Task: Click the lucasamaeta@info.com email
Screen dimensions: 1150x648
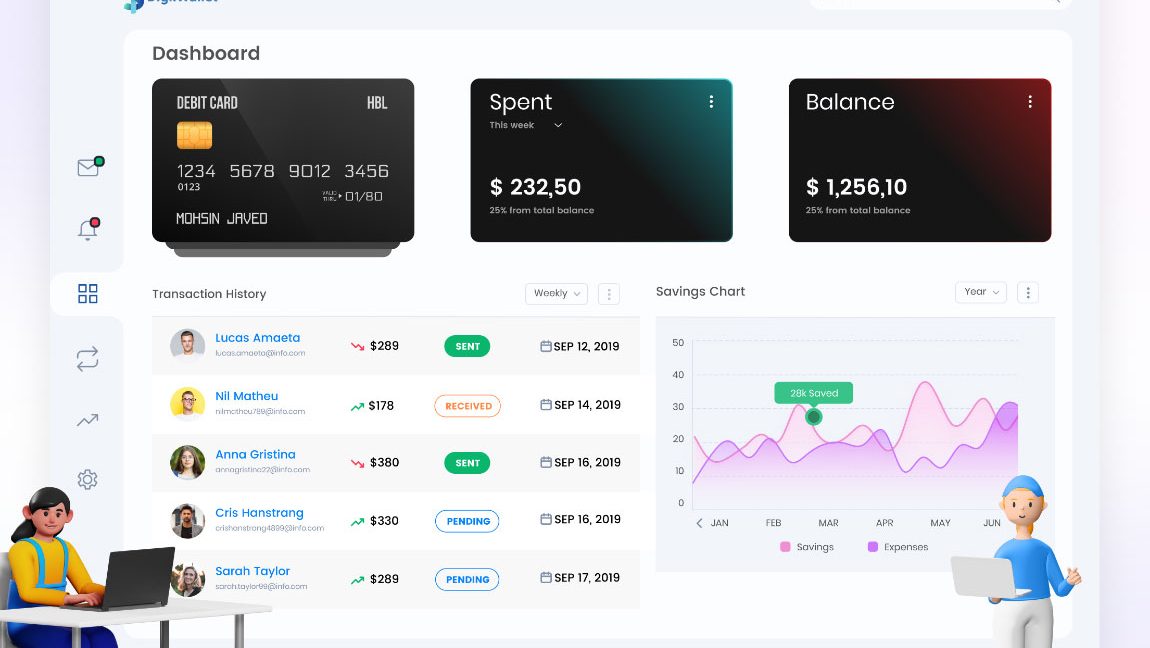Action: [260, 353]
